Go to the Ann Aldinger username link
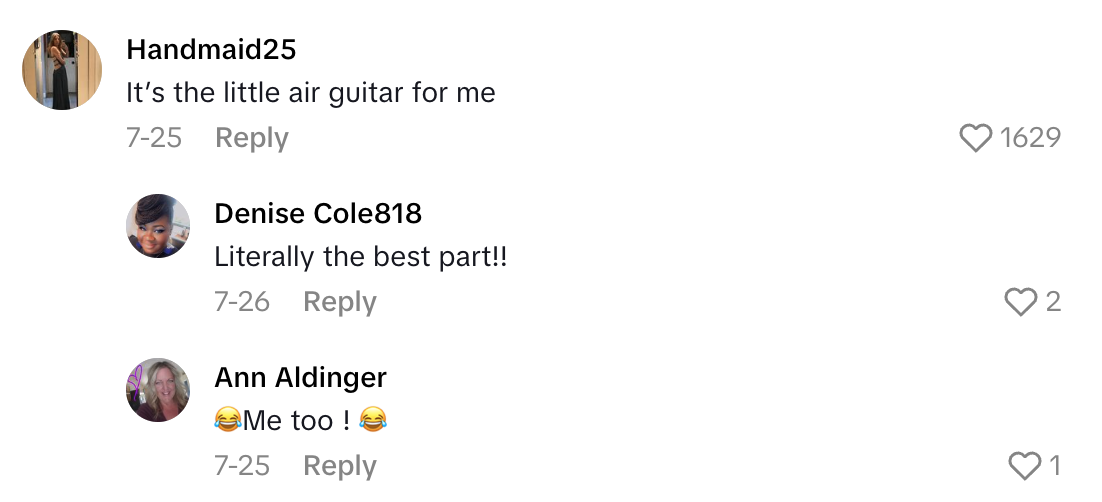Screen dimensions: 1102x502 point(300,377)
